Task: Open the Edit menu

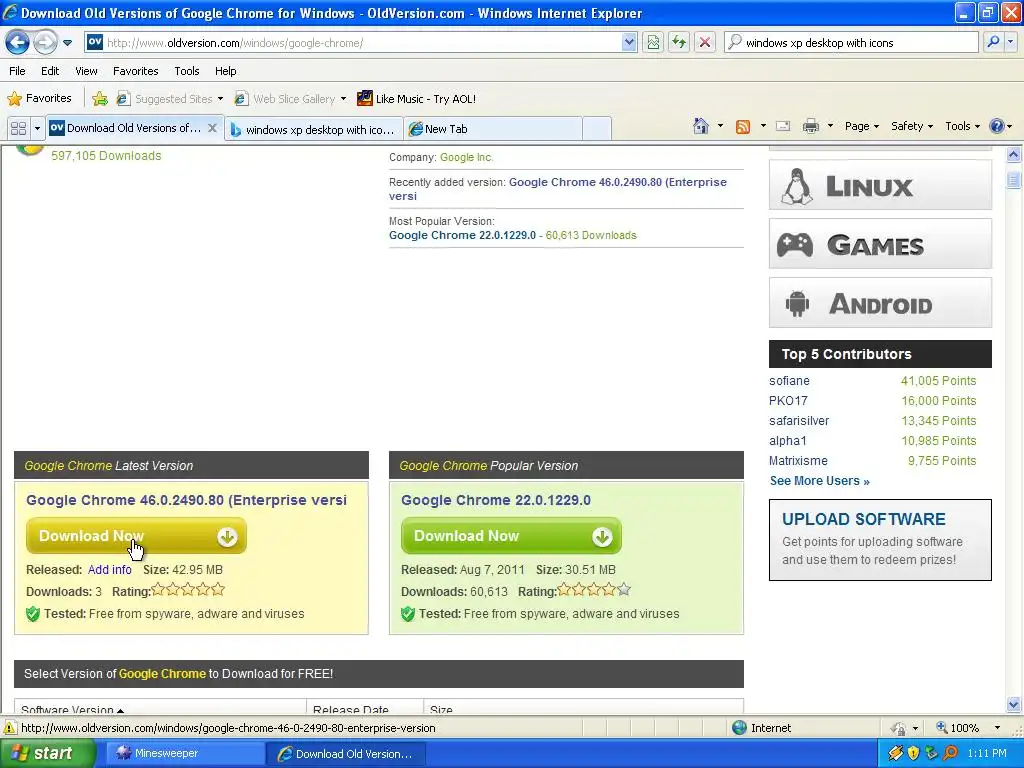Action: (50, 71)
